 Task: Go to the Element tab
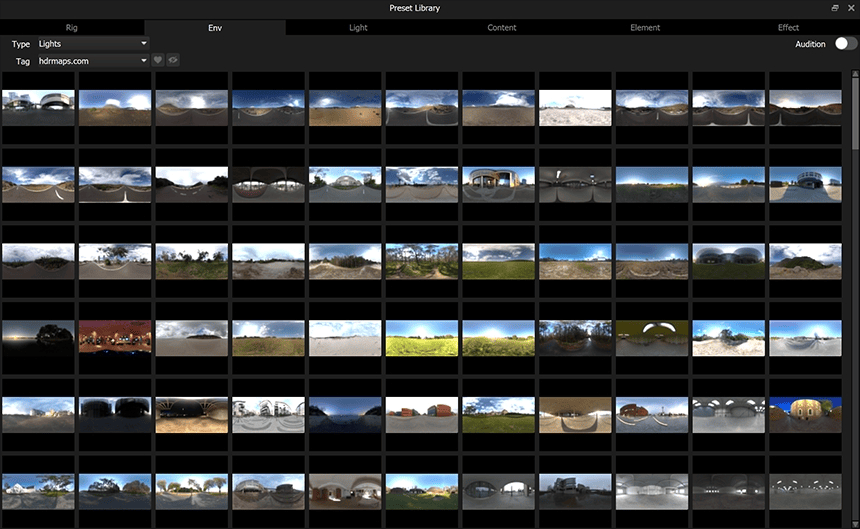tap(645, 27)
